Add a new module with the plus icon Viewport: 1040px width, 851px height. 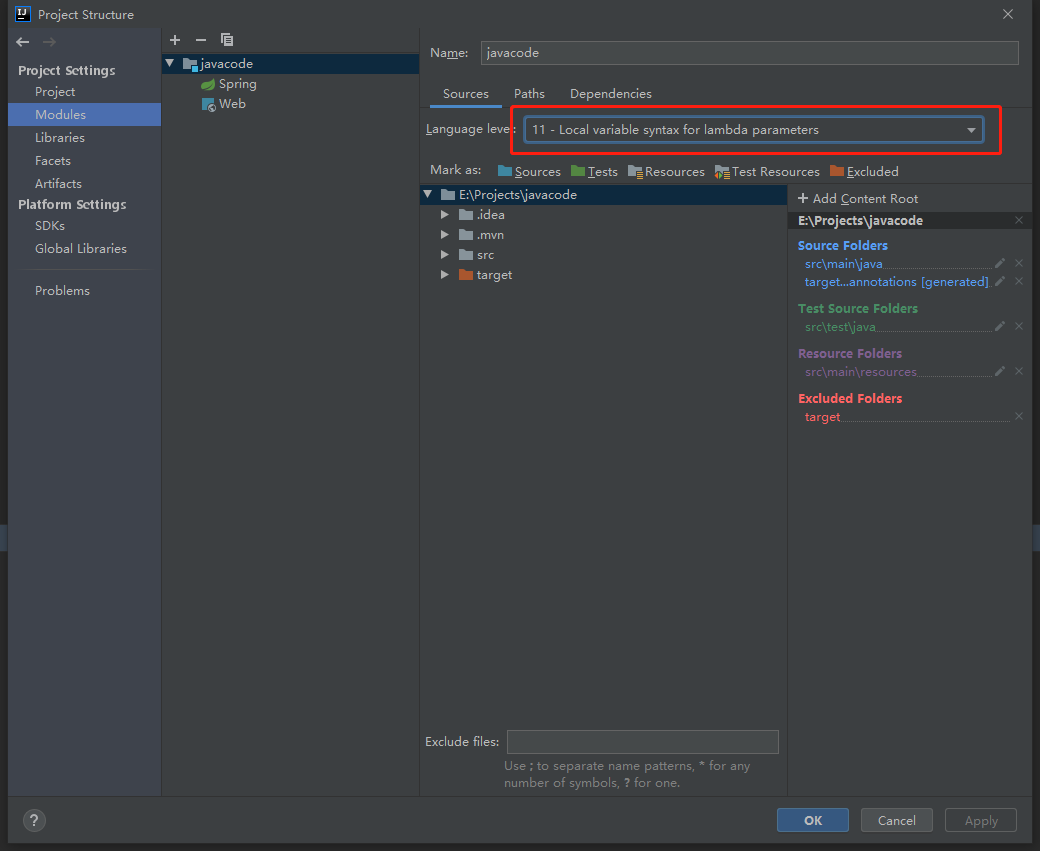point(175,40)
